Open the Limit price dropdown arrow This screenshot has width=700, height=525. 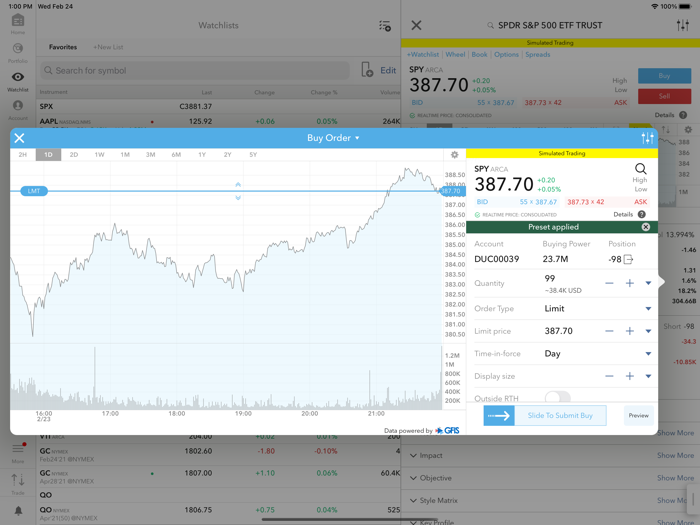tap(648, 331)
